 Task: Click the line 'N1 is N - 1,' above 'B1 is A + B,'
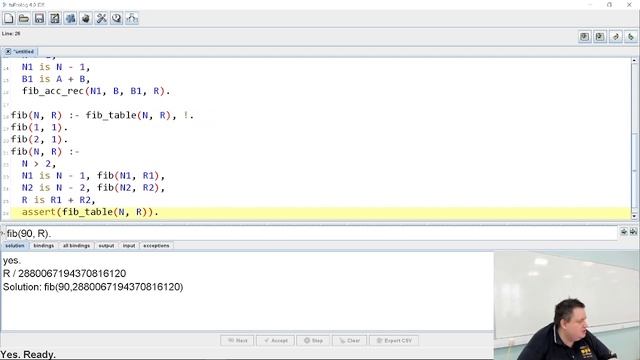coord(56,67)
